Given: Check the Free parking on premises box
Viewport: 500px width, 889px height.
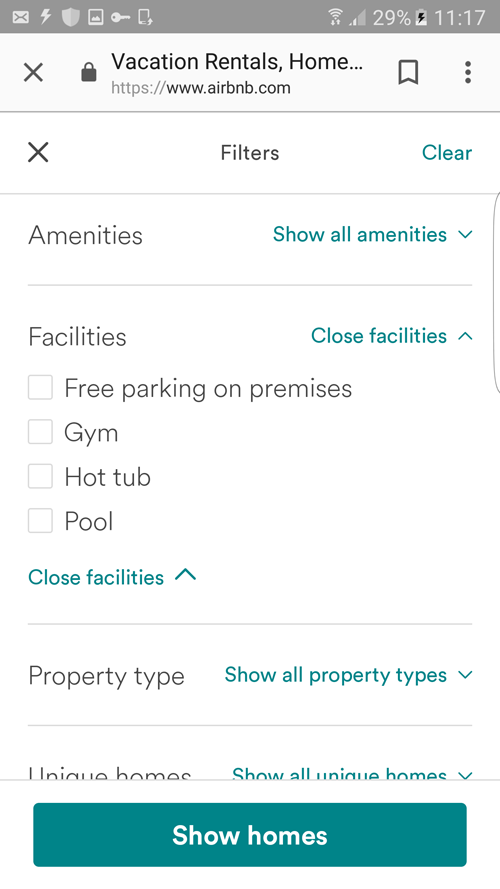Looking at the screenshot, I should click(40, 388).
